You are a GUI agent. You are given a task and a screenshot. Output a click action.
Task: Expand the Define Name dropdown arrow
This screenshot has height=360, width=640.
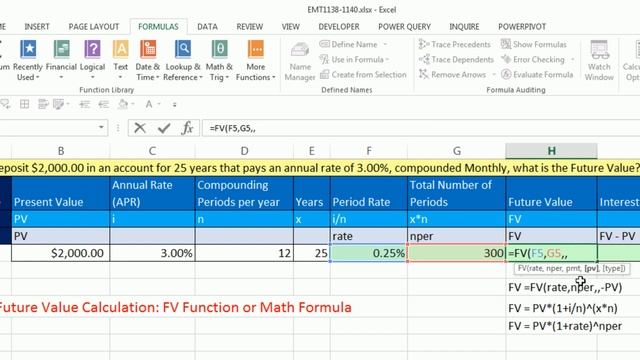coord(385,44)
